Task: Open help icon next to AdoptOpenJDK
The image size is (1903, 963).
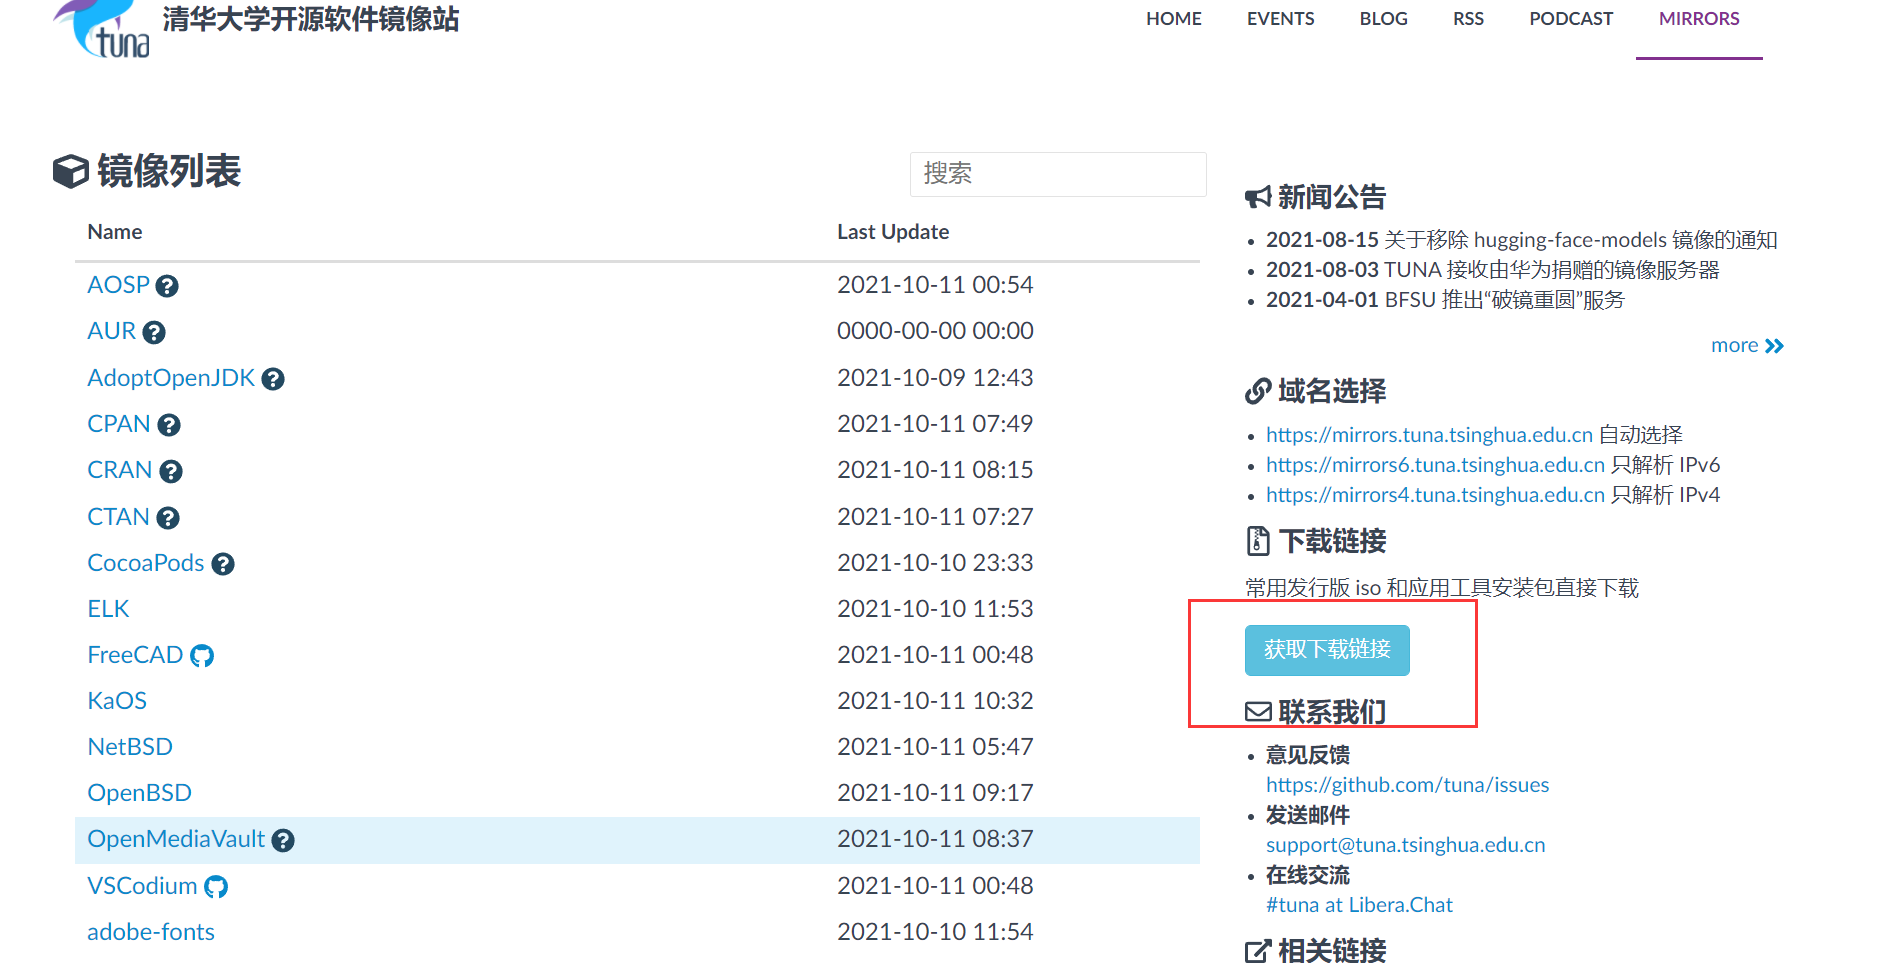Action: tap(273, 380)
